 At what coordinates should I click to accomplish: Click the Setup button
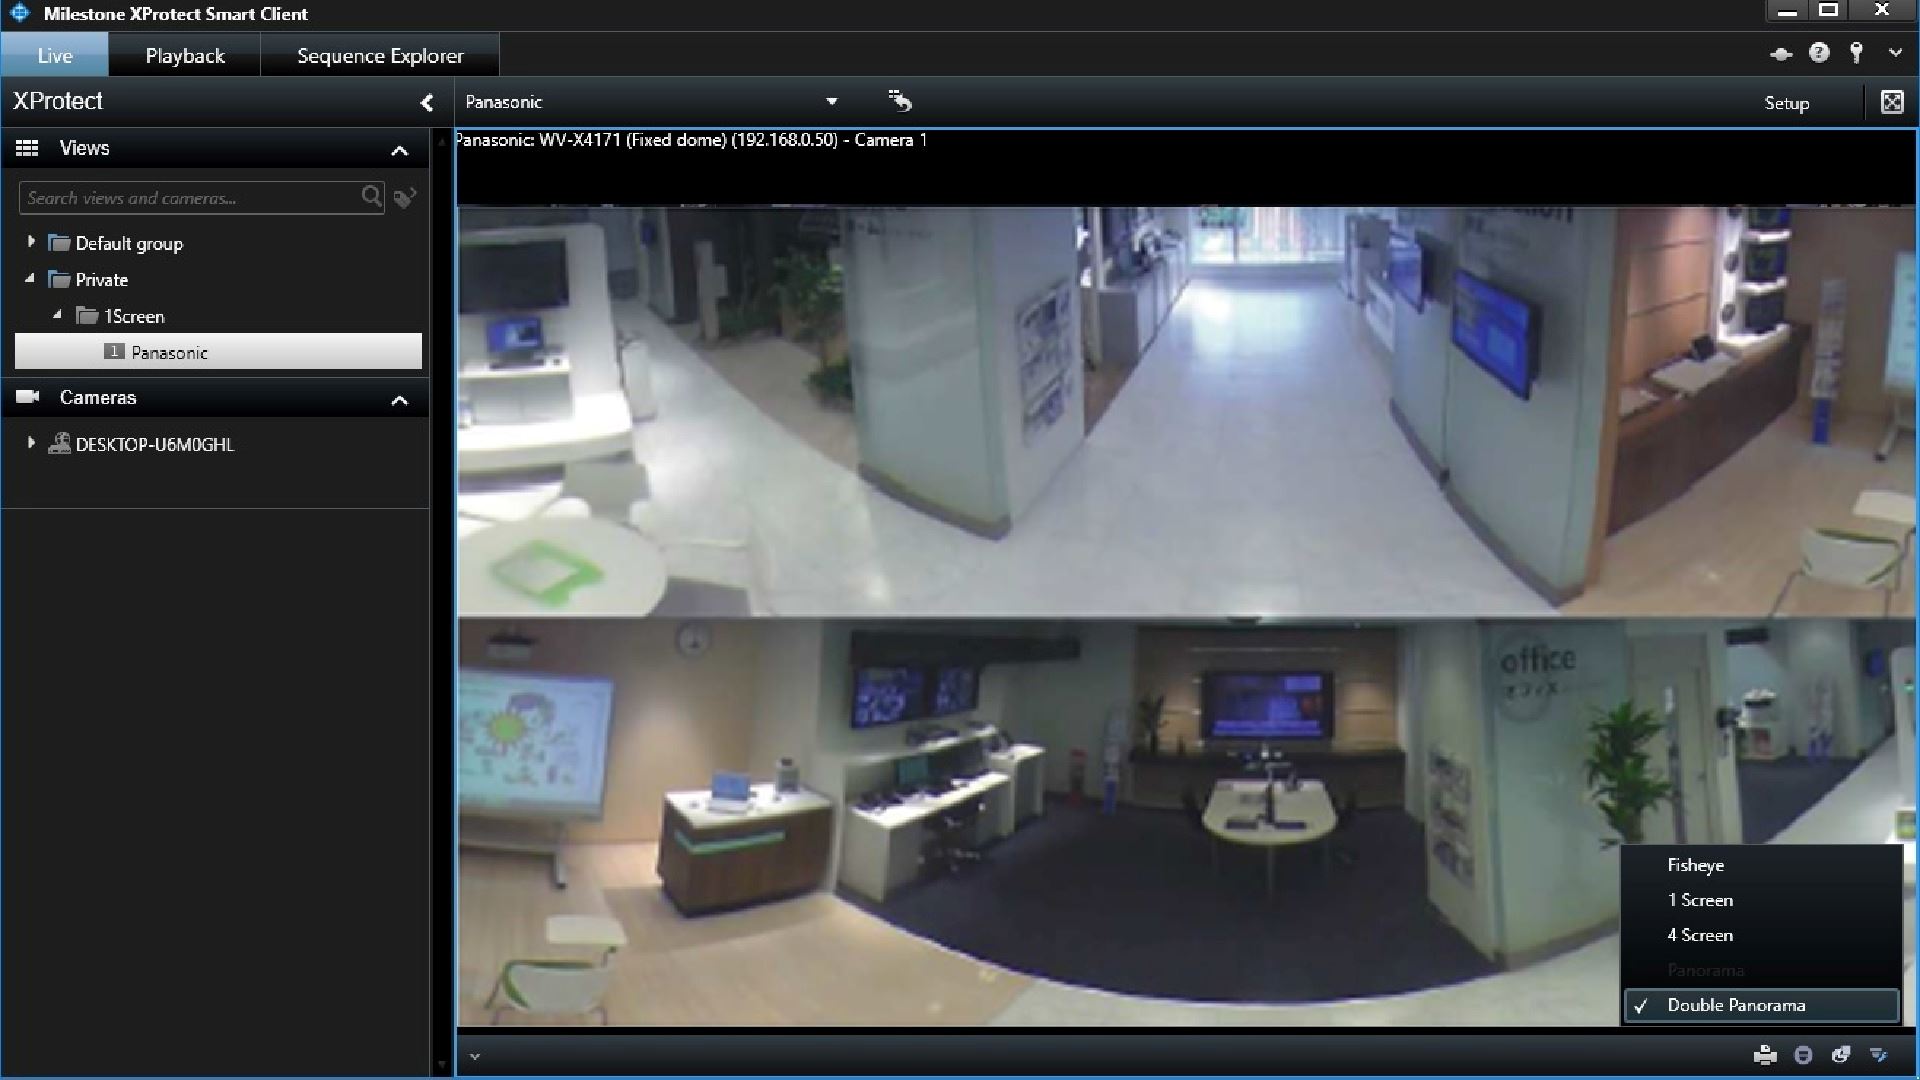point(1786,103)
